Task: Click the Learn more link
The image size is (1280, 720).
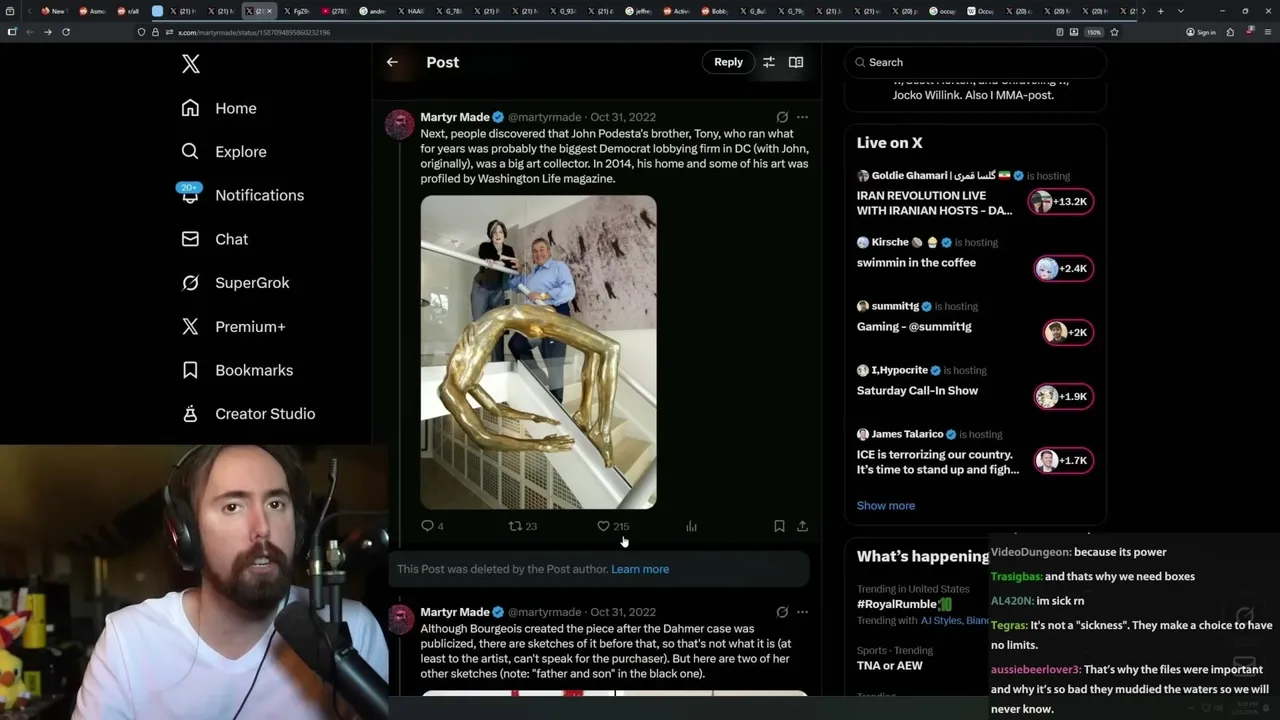Action: point(640,569)
